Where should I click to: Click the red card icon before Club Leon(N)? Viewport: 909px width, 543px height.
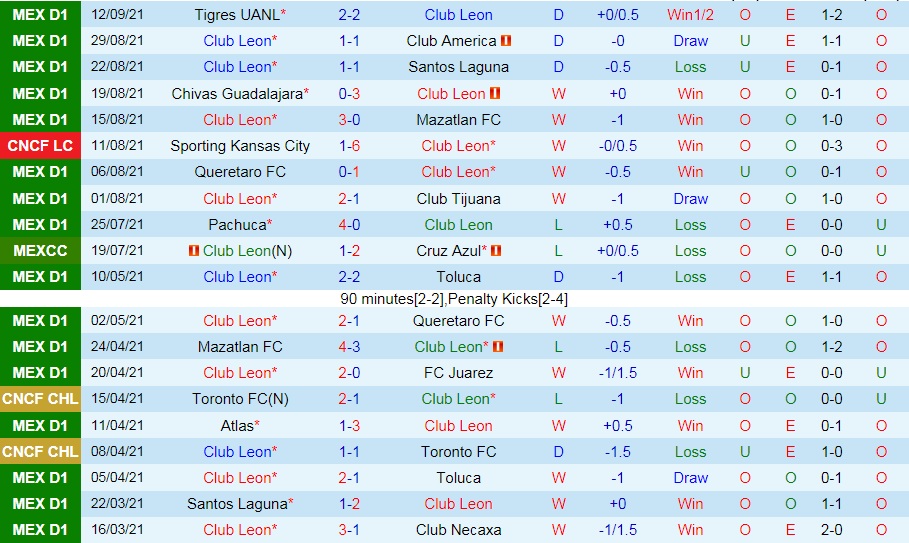click(x=194, y=250)
